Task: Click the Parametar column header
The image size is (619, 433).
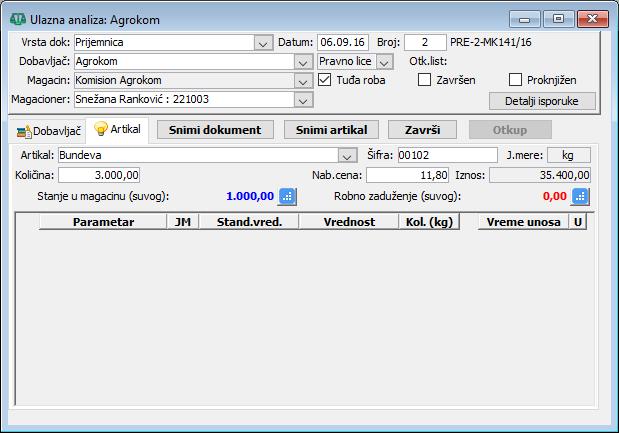Action: [x=103, y=222]
